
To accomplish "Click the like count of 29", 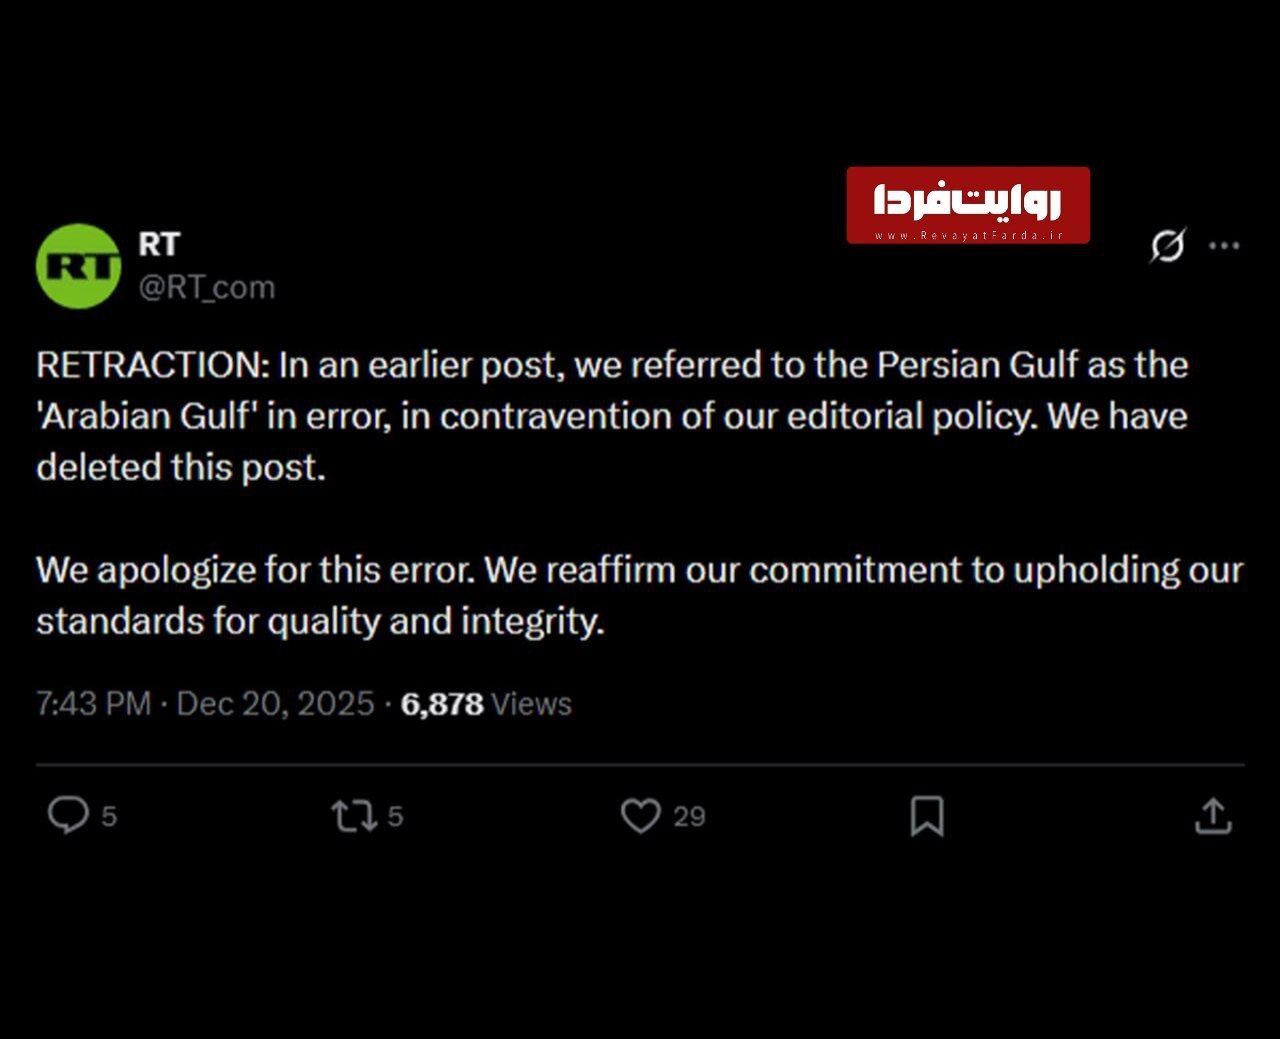I will [689, 817].
